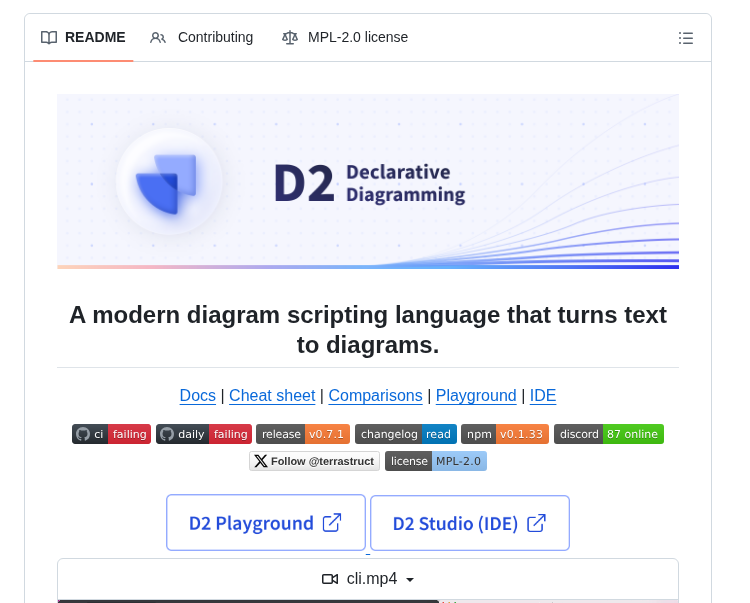Screen dimensions: 750x603
Task: Click the license MPL-2.0 badge
Action: coord(435,461)
